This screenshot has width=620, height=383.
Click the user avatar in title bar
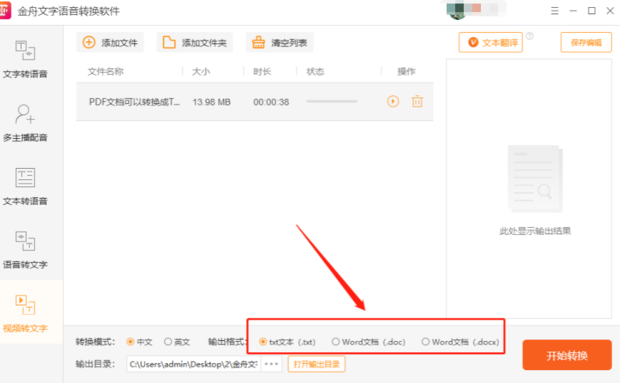(x=457, y=11)
